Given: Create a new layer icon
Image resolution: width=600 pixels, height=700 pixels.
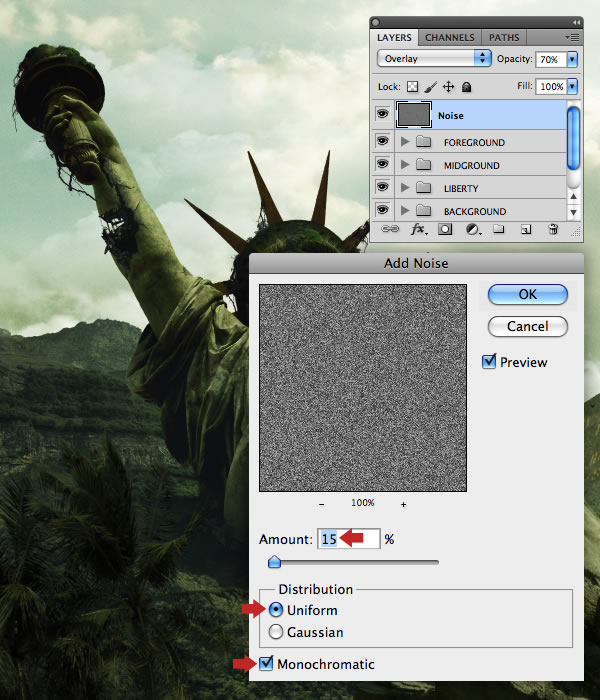Looking at the screenshot, I should point(526,229).
